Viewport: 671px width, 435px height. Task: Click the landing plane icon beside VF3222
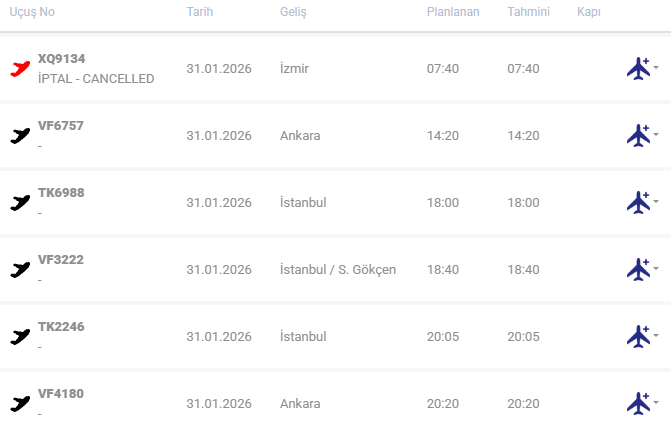coord(20,269)
